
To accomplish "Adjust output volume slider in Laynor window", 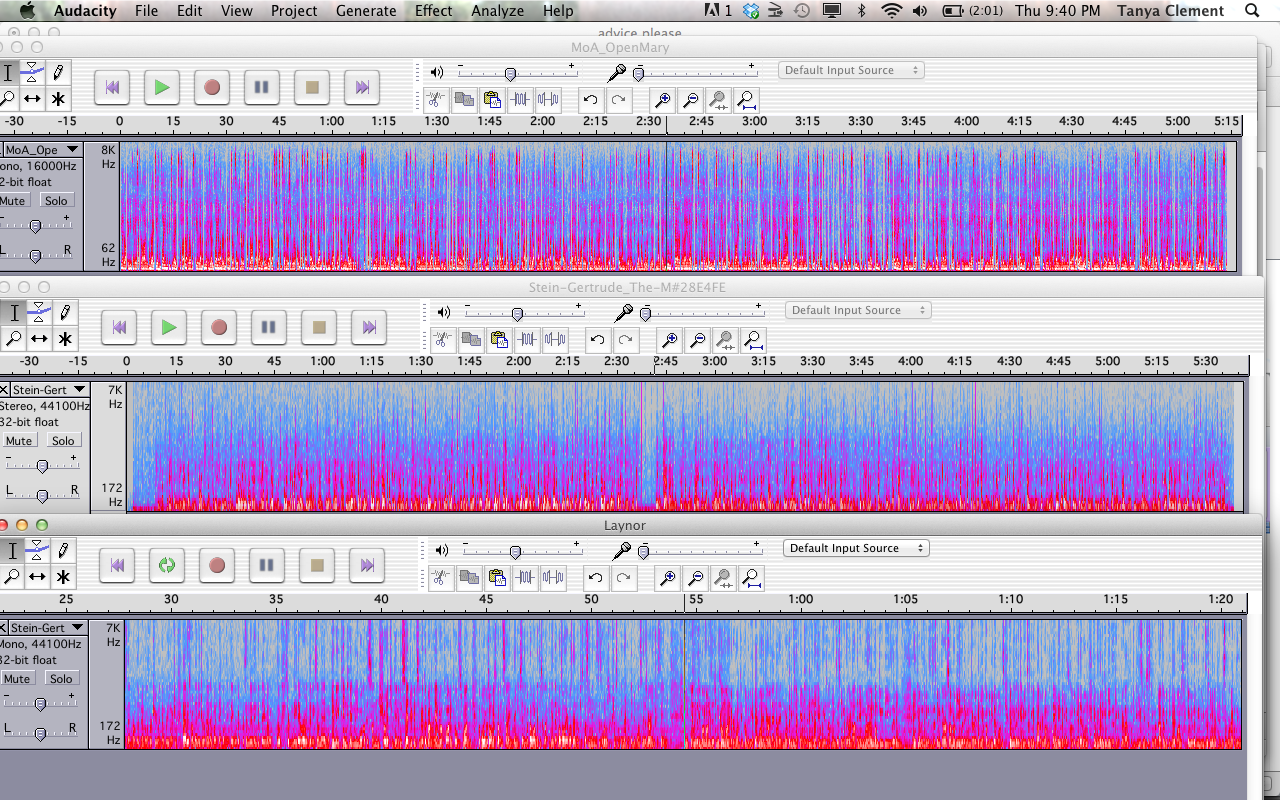I will (x=516, y=552).
